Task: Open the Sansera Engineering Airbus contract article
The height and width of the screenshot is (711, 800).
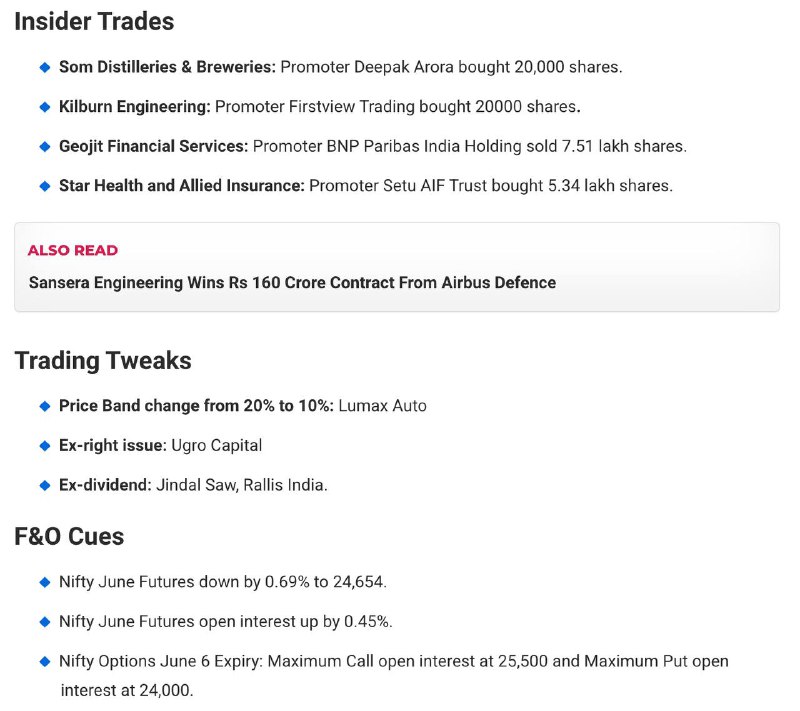Action: 292,283
